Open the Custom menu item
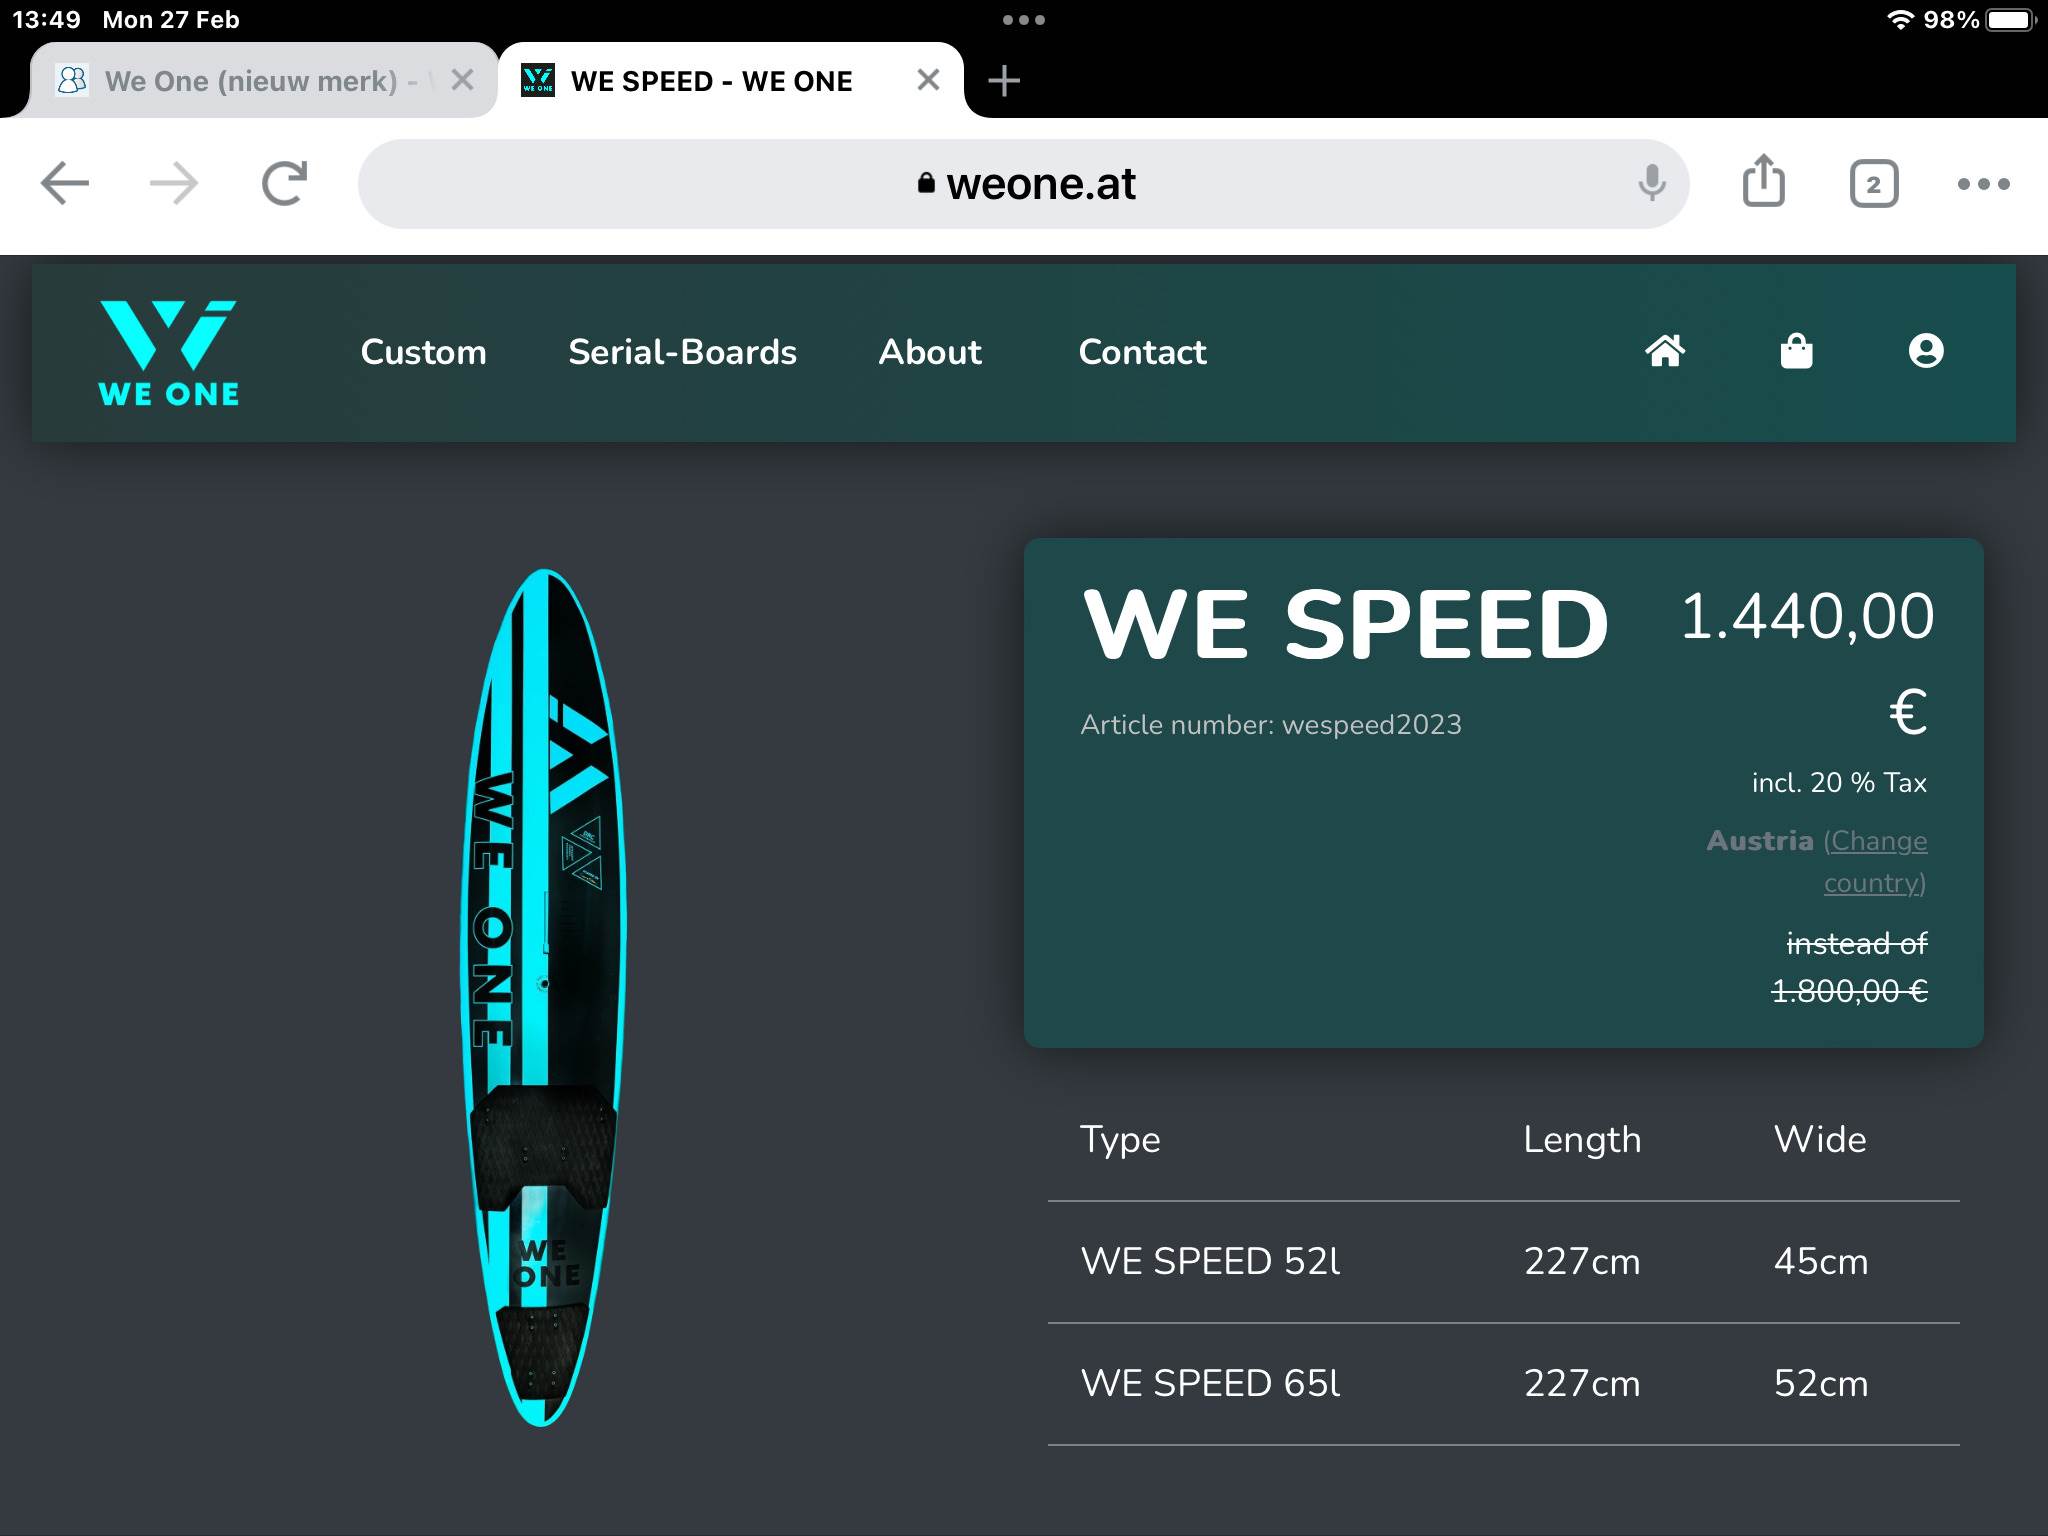Screen dimensions: 2048x1536 pos(423,352)
